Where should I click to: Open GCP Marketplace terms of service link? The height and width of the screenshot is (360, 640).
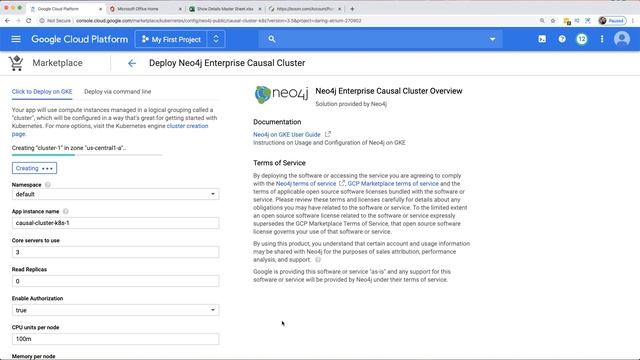[x=393, y=184]
